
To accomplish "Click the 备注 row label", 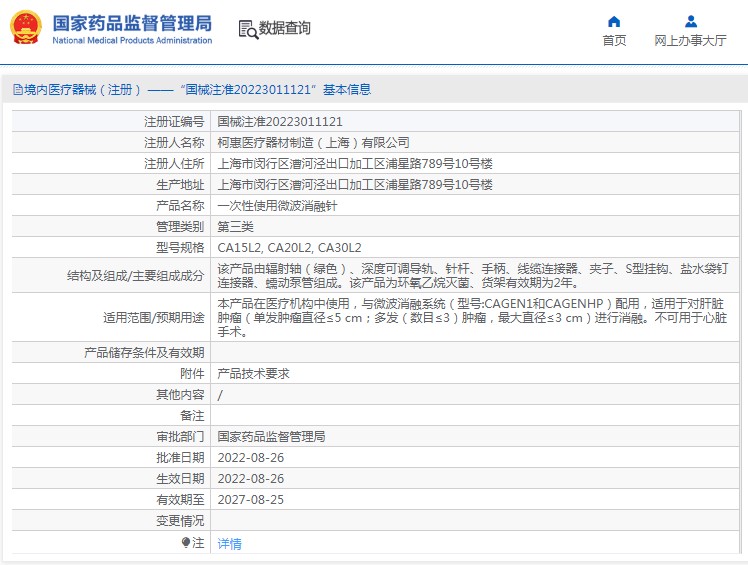I will coord(192,416).
